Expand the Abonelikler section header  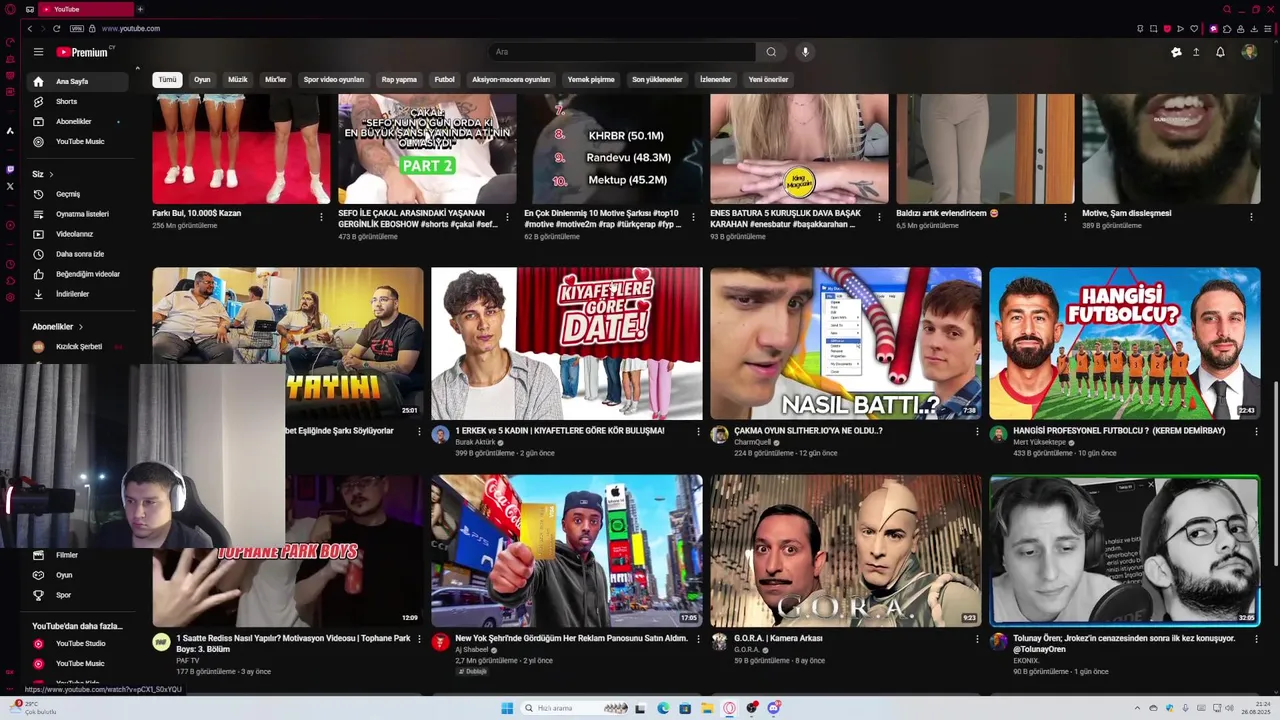coord(58,327)
